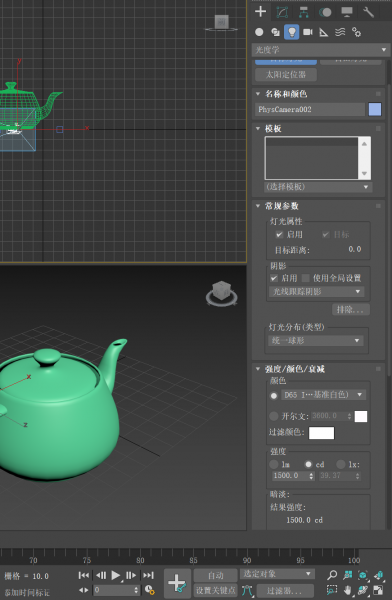This screenshot has height=600, width=392.
Task: Select the Systems gears icon
Action: 356,32
